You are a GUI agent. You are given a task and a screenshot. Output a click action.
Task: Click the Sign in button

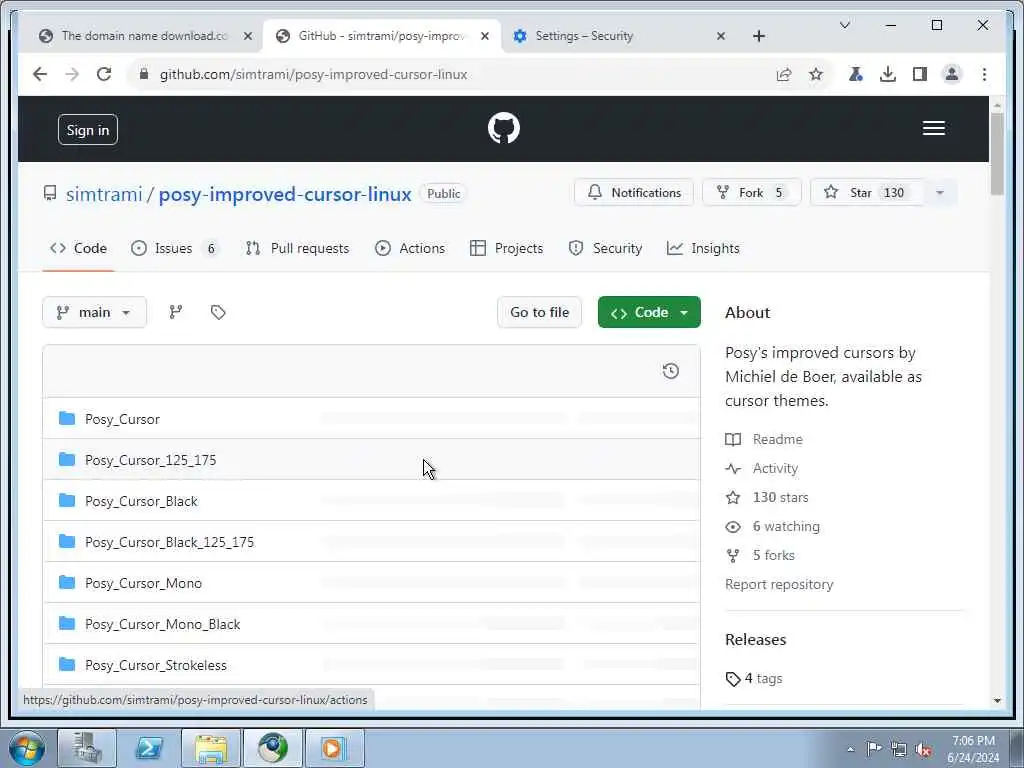[88, 130]
